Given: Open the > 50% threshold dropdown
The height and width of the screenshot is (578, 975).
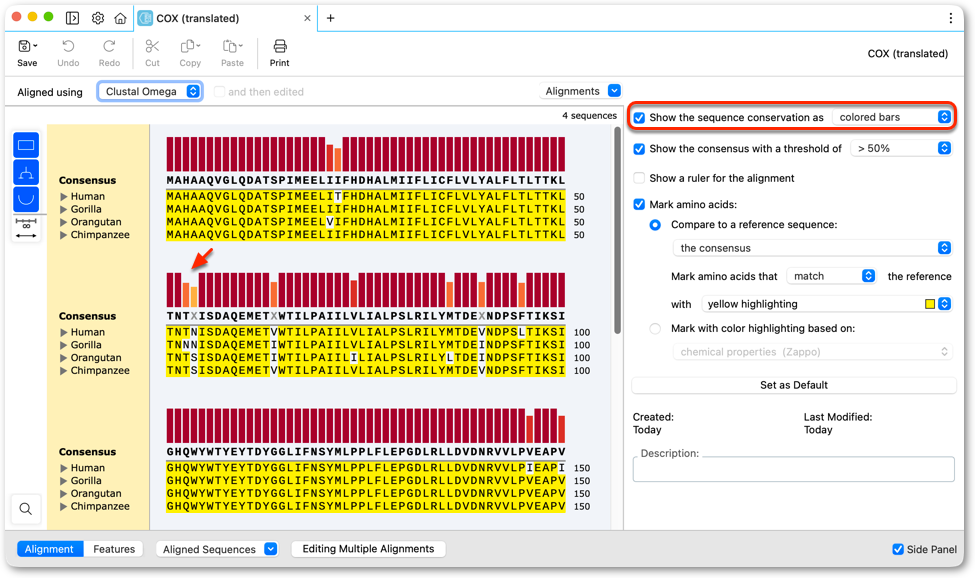Looking at the screenshot, I should point(900,148).
